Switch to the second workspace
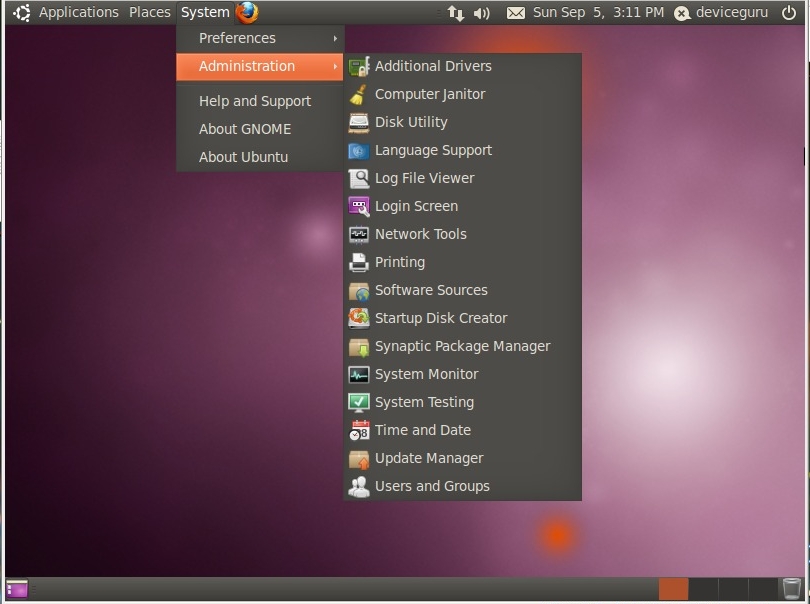Screen dimensions: 810x604 pos(703,589)
